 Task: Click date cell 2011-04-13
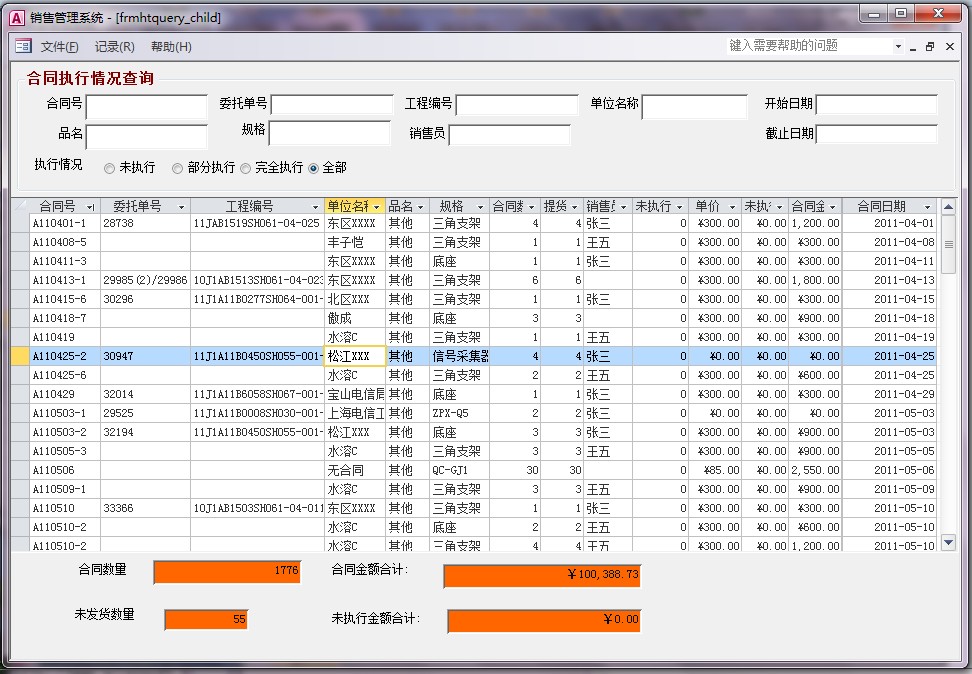(889, 280)
